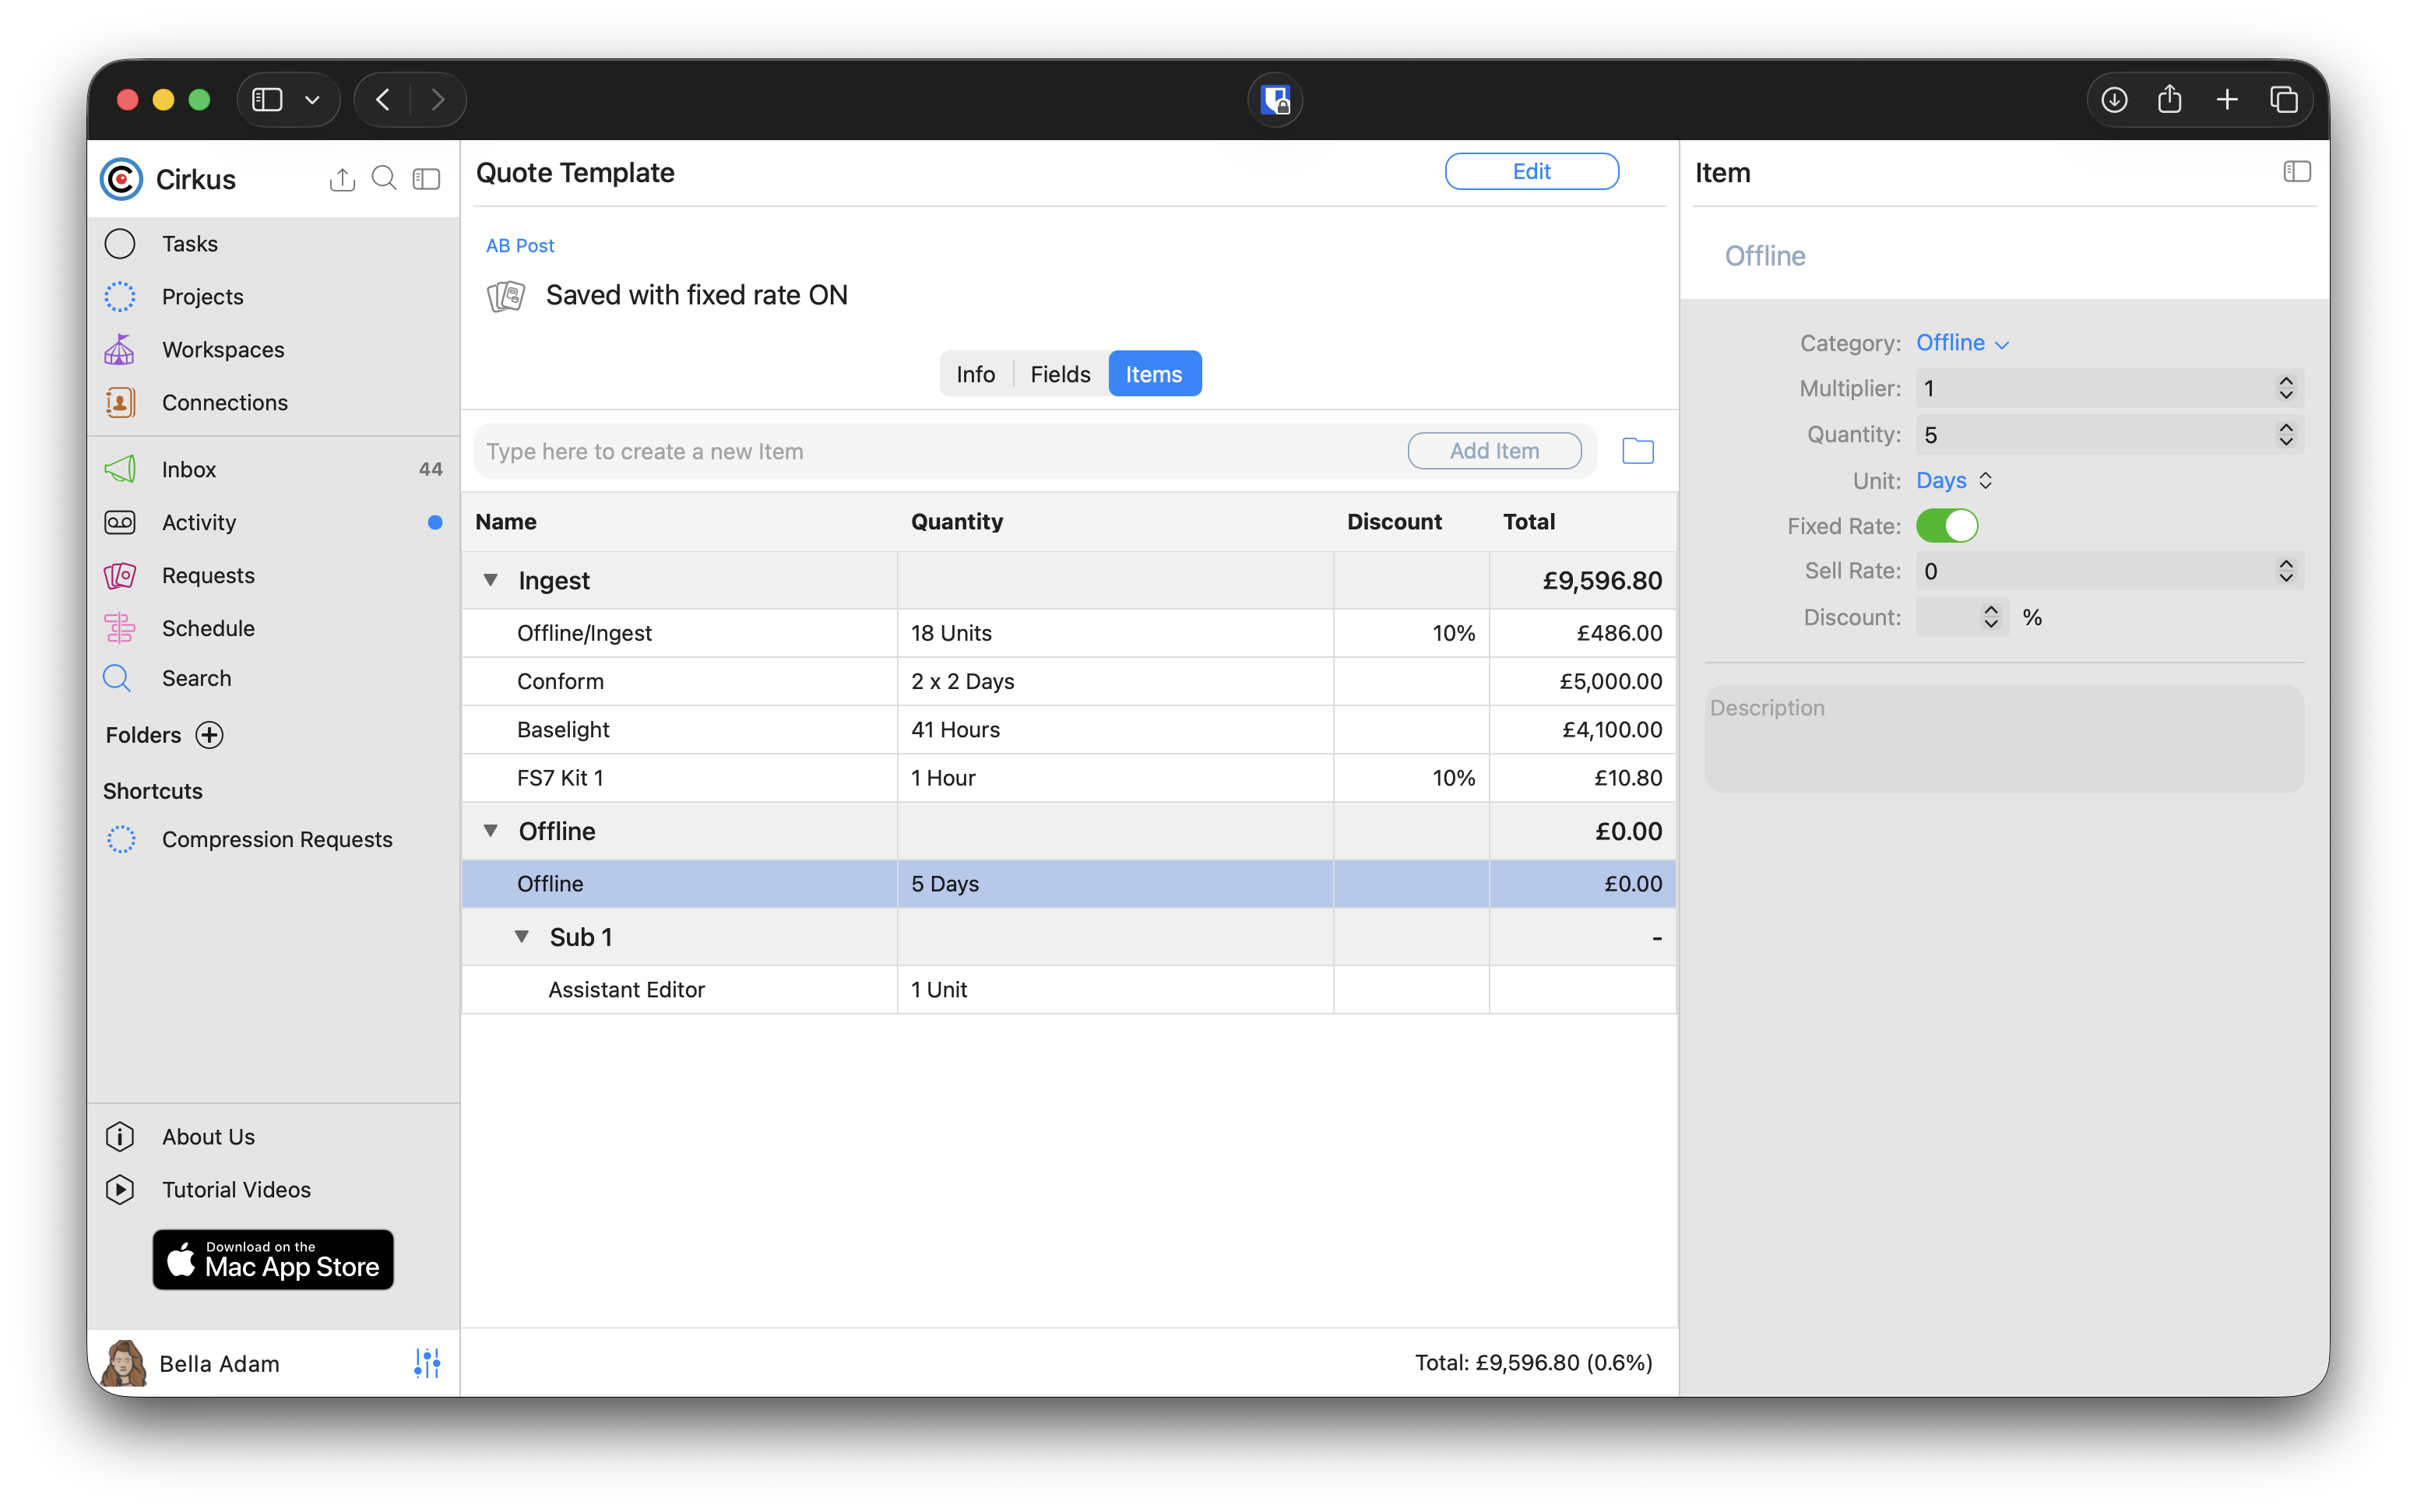Click the Cirkus logo
Viewport: 2417px width, 1512px height.
[121, 179]
